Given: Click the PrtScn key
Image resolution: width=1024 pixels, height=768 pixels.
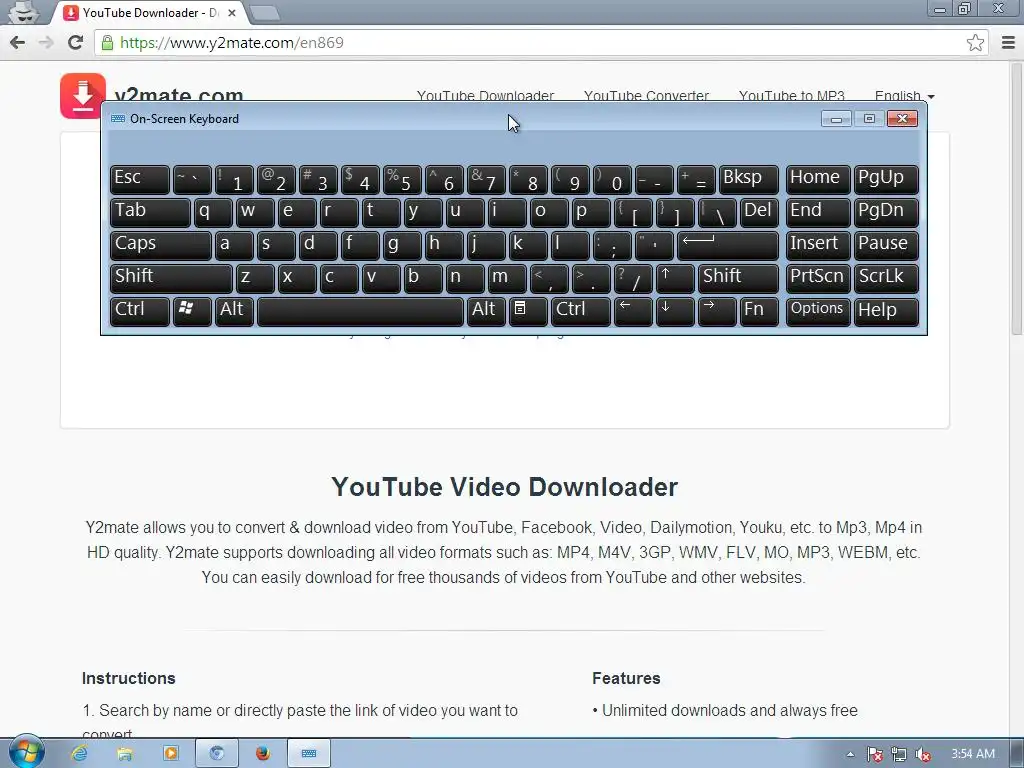Looking at the screenshot, I should point(818,278).
